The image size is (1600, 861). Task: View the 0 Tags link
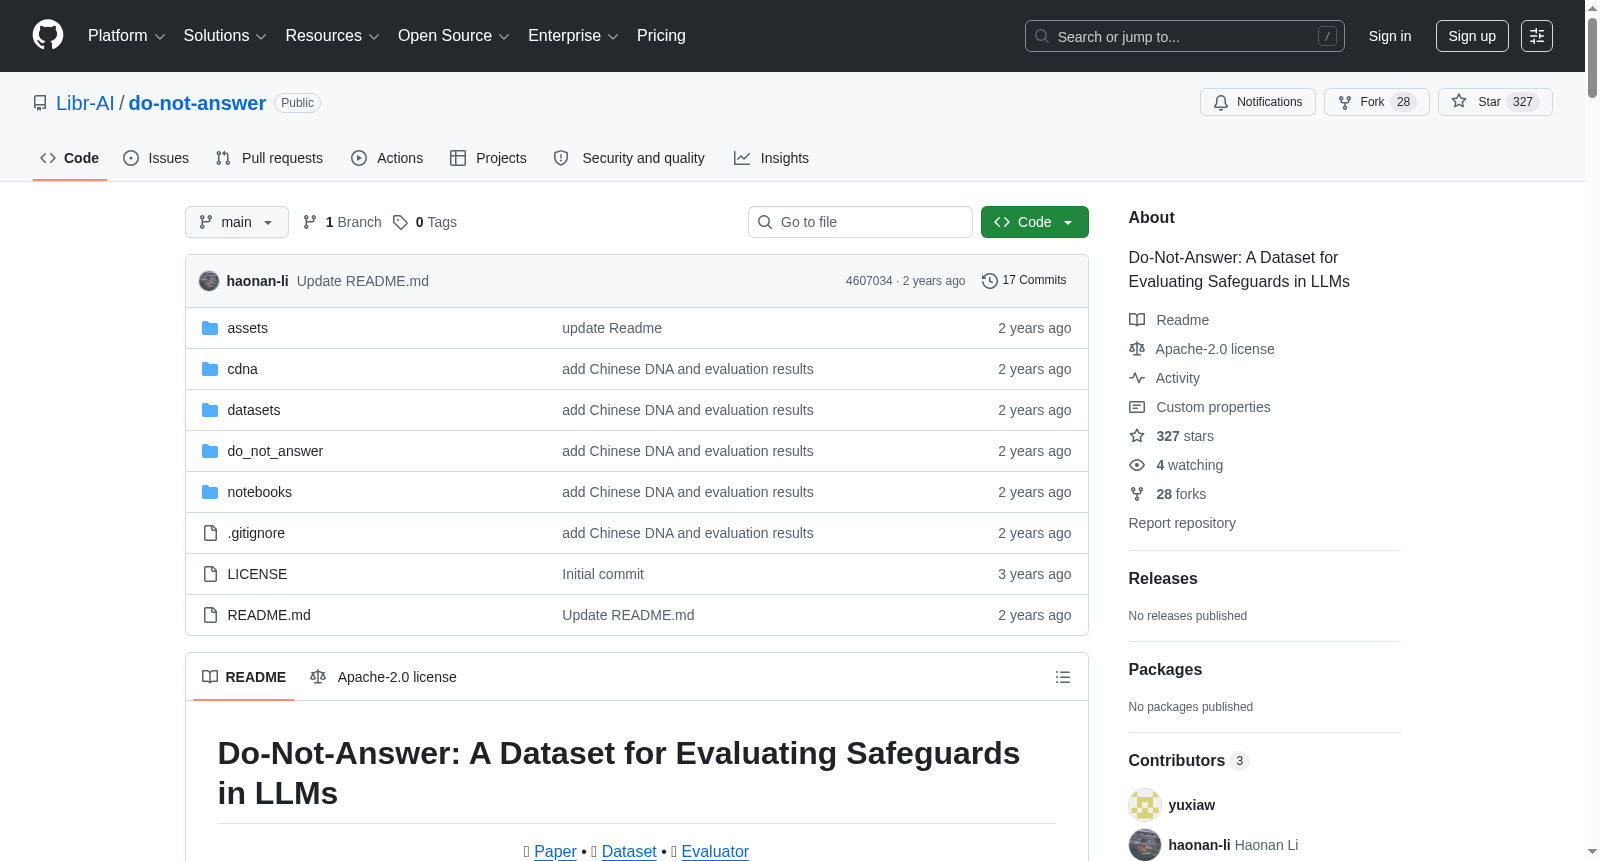[426, 222]
